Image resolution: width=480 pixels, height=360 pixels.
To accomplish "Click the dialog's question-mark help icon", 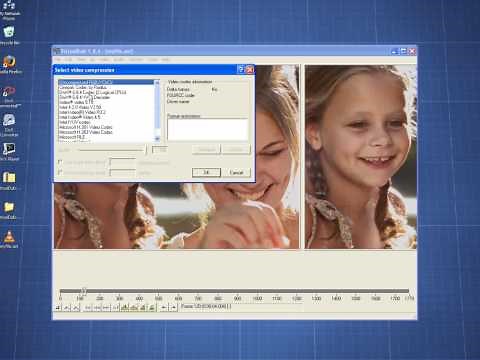I will click(241, 69).
